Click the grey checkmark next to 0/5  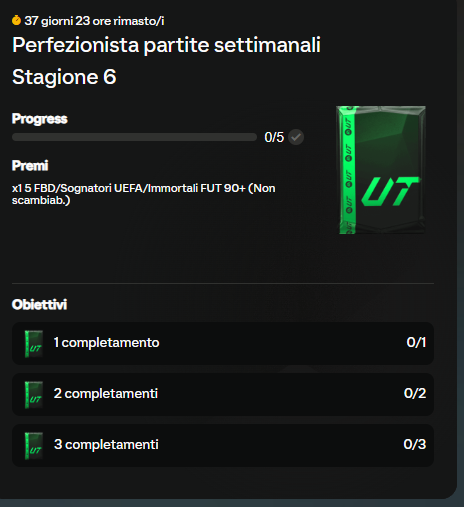tap(296, 137)
